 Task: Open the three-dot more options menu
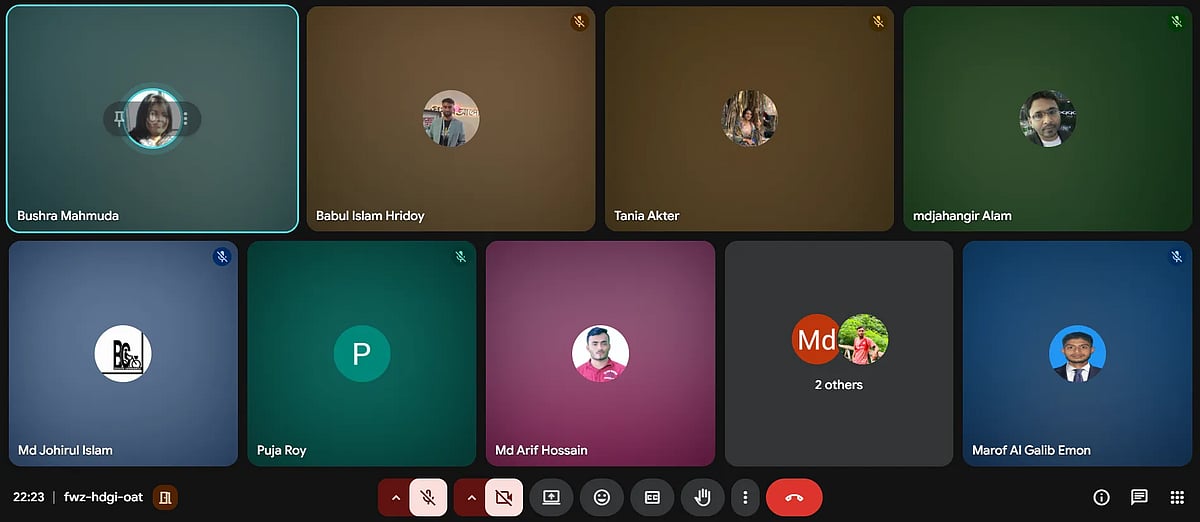pos(745,497)
